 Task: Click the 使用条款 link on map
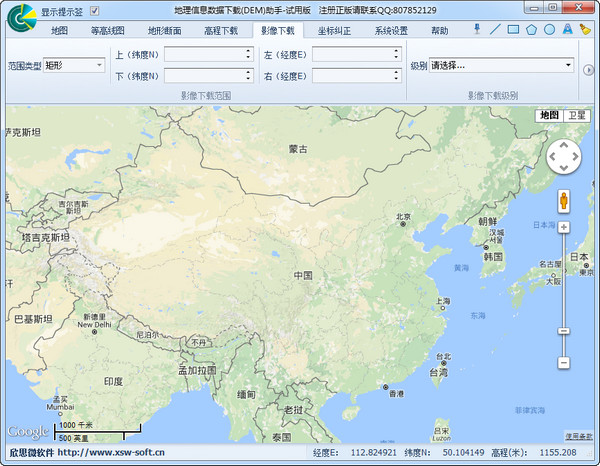(579, 436)
